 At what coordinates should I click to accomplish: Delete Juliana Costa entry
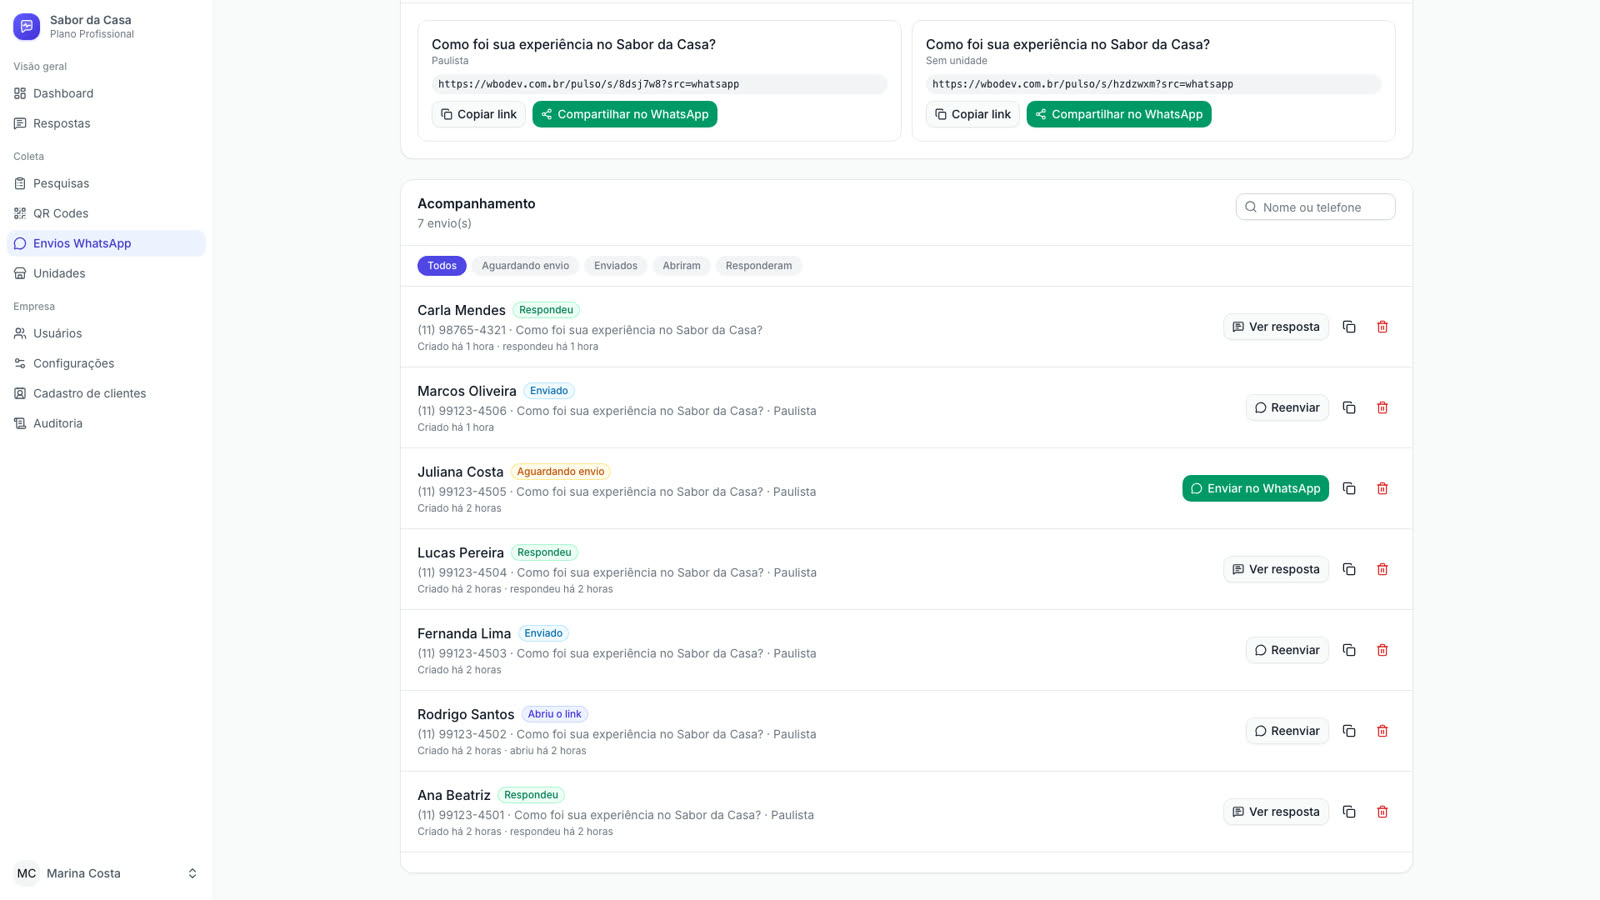click(x=1382, y=488)
